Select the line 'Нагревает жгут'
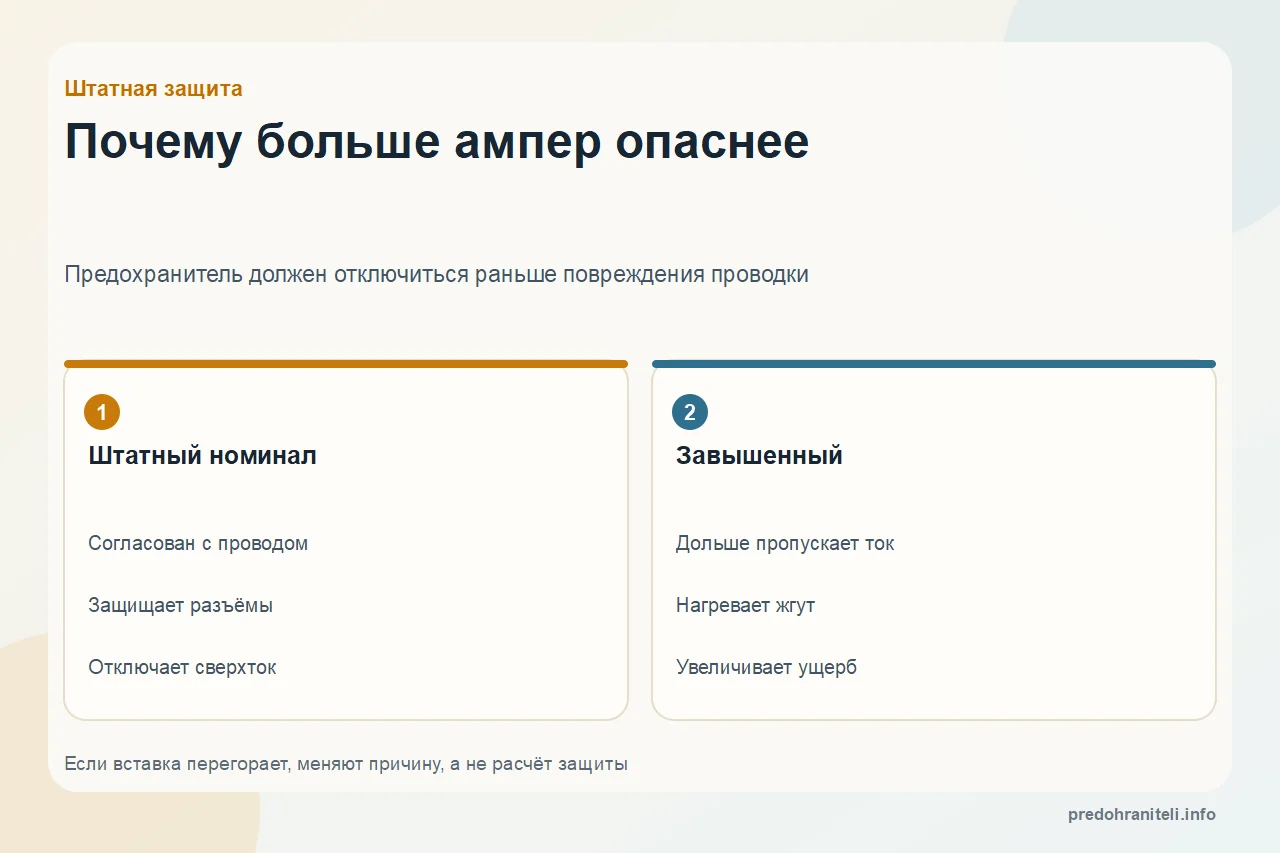Screen dimensions: 1280x853 tap(745, 605)
